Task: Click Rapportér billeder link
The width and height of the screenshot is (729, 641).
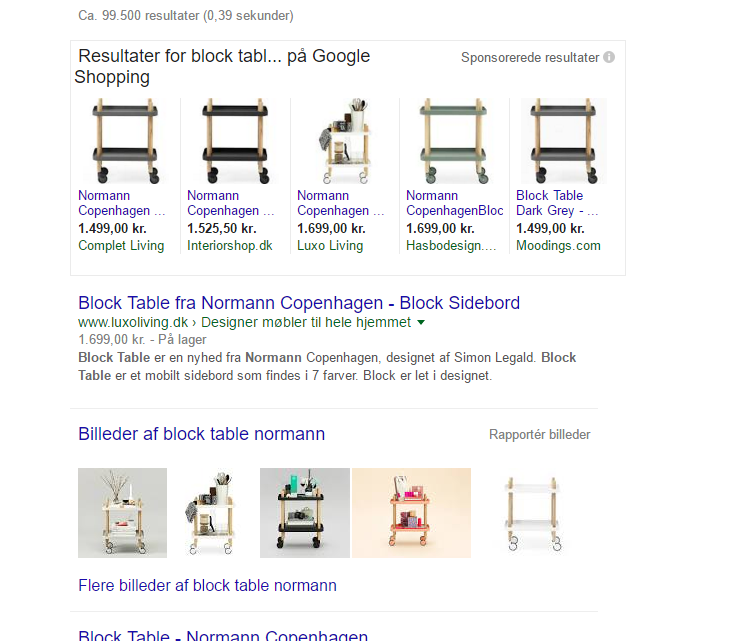Action: coord(539,435)
